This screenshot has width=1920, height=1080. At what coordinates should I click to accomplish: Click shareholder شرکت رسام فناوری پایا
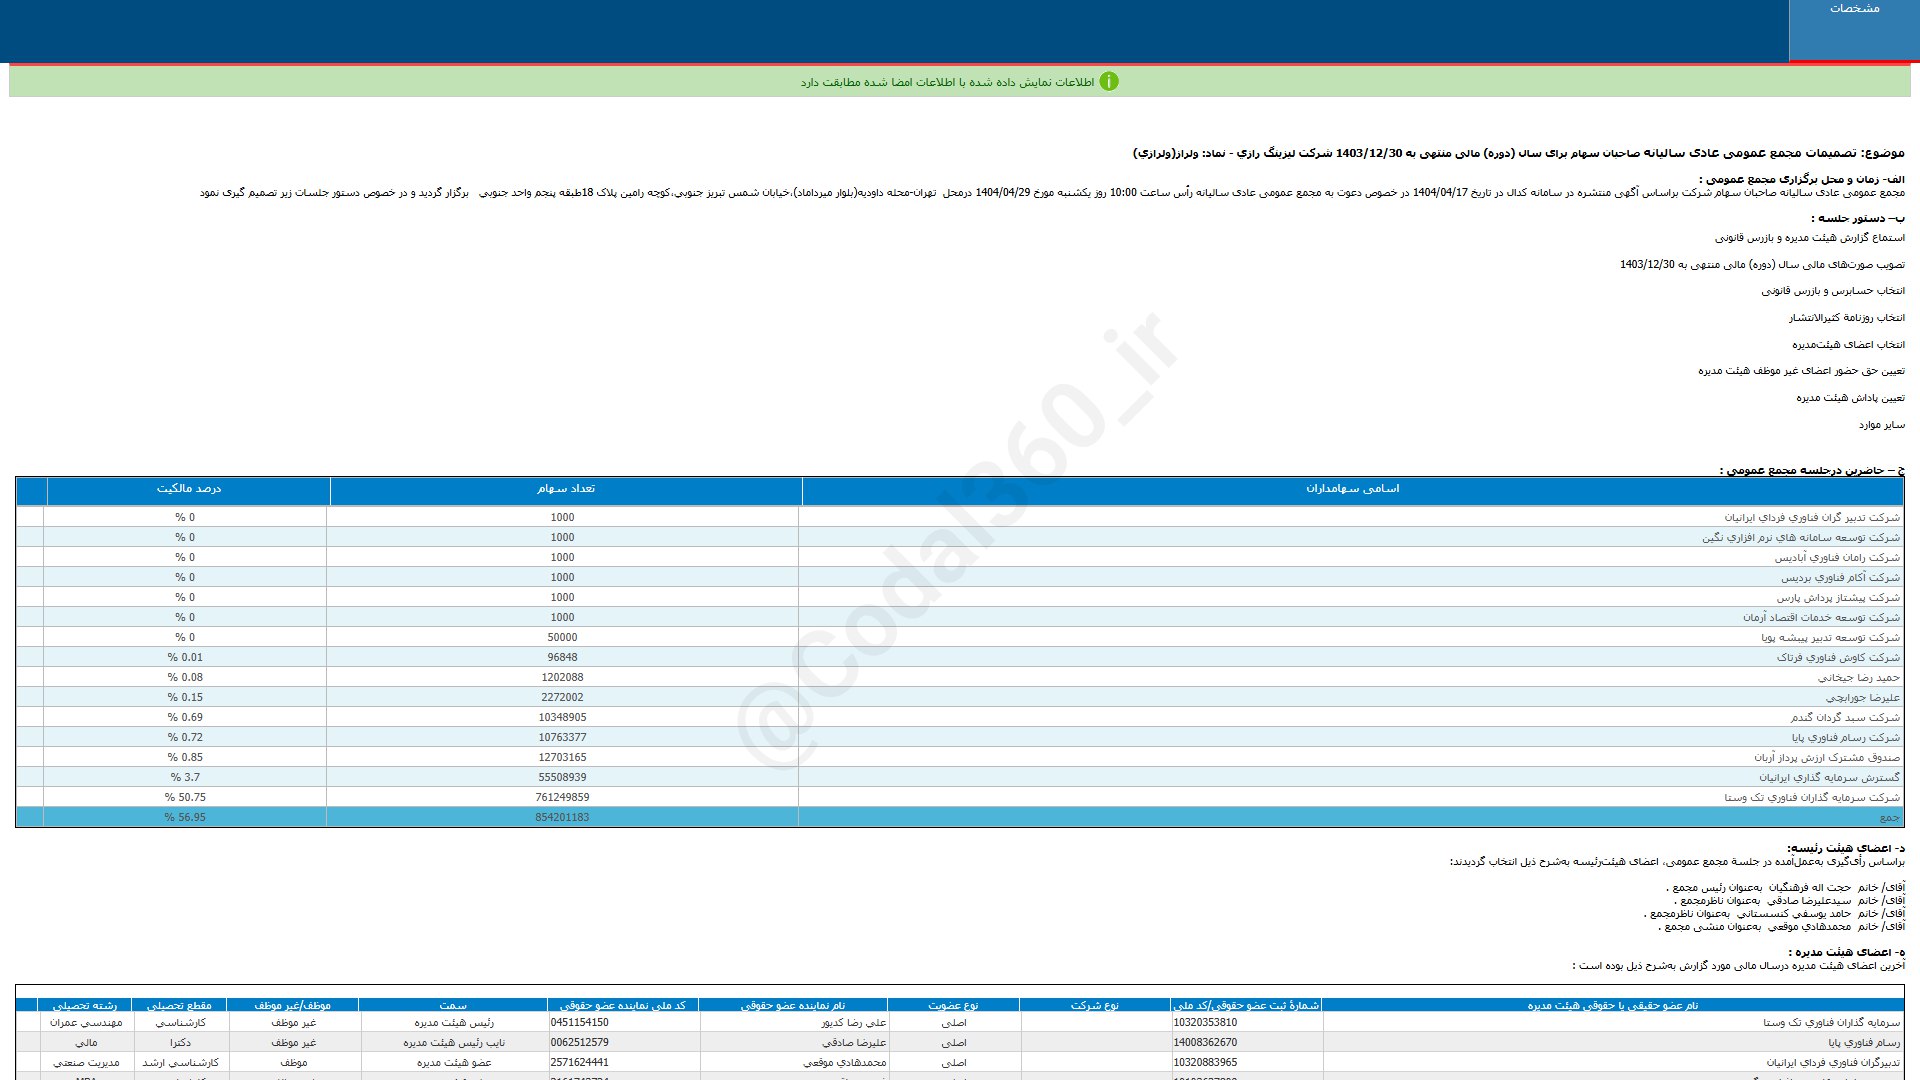click(x=1845, y=738)
